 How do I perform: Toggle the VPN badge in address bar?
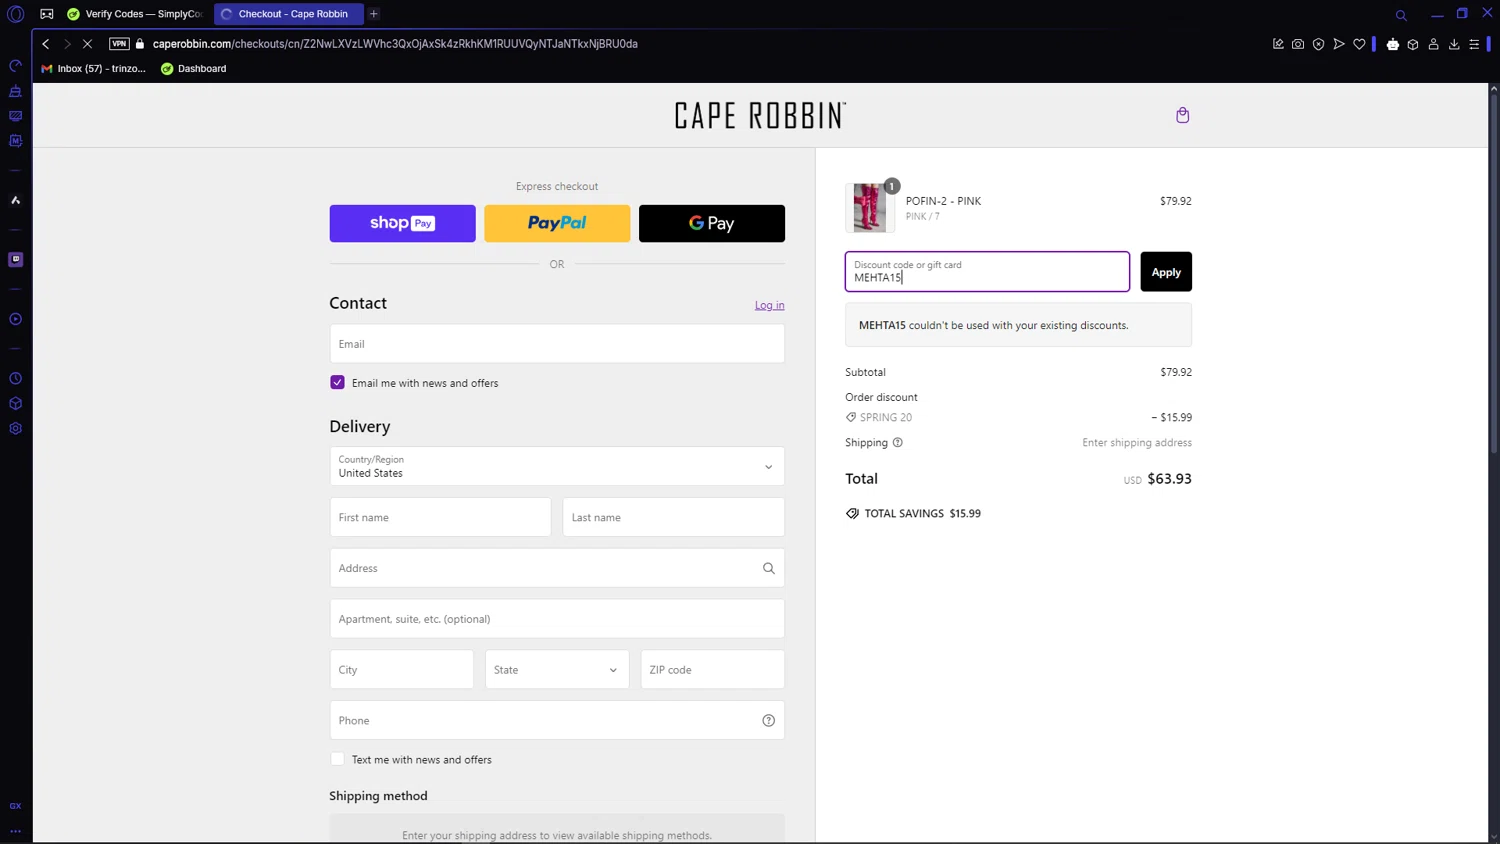click(119, 44)
